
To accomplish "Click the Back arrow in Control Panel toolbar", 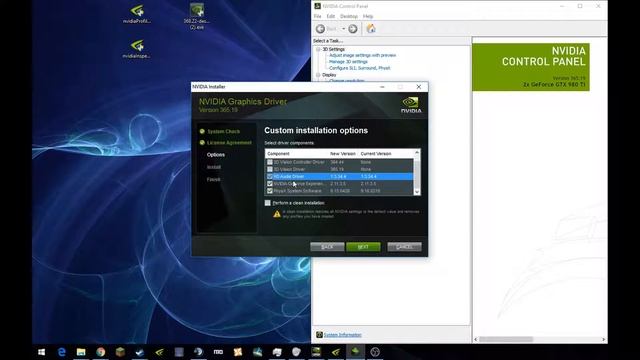I will coord(320,29).
